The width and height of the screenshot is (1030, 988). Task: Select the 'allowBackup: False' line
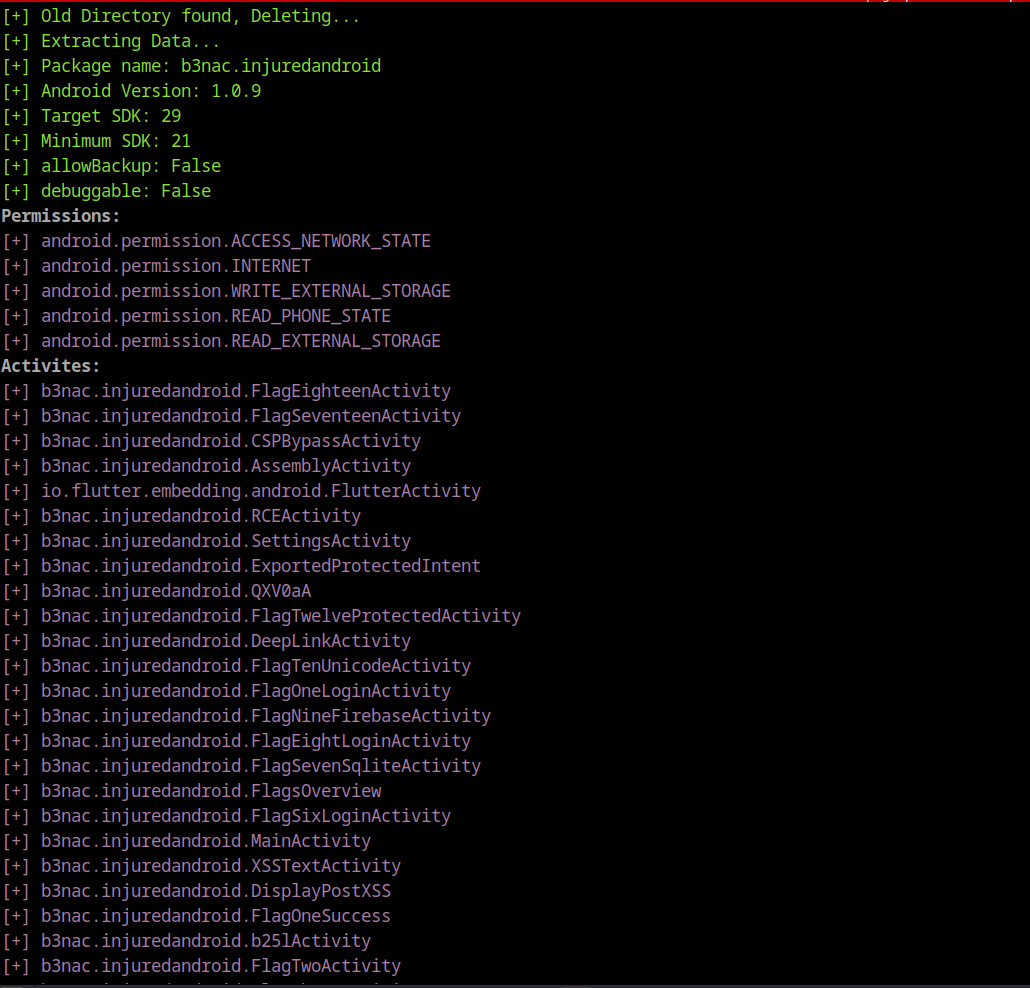[x=112, y=166]
